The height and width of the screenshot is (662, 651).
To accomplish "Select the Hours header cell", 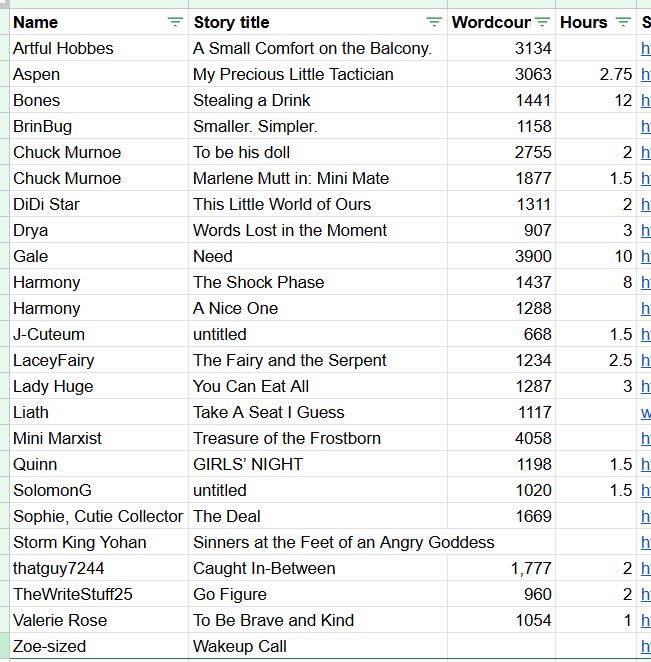I will click(596, 22).
